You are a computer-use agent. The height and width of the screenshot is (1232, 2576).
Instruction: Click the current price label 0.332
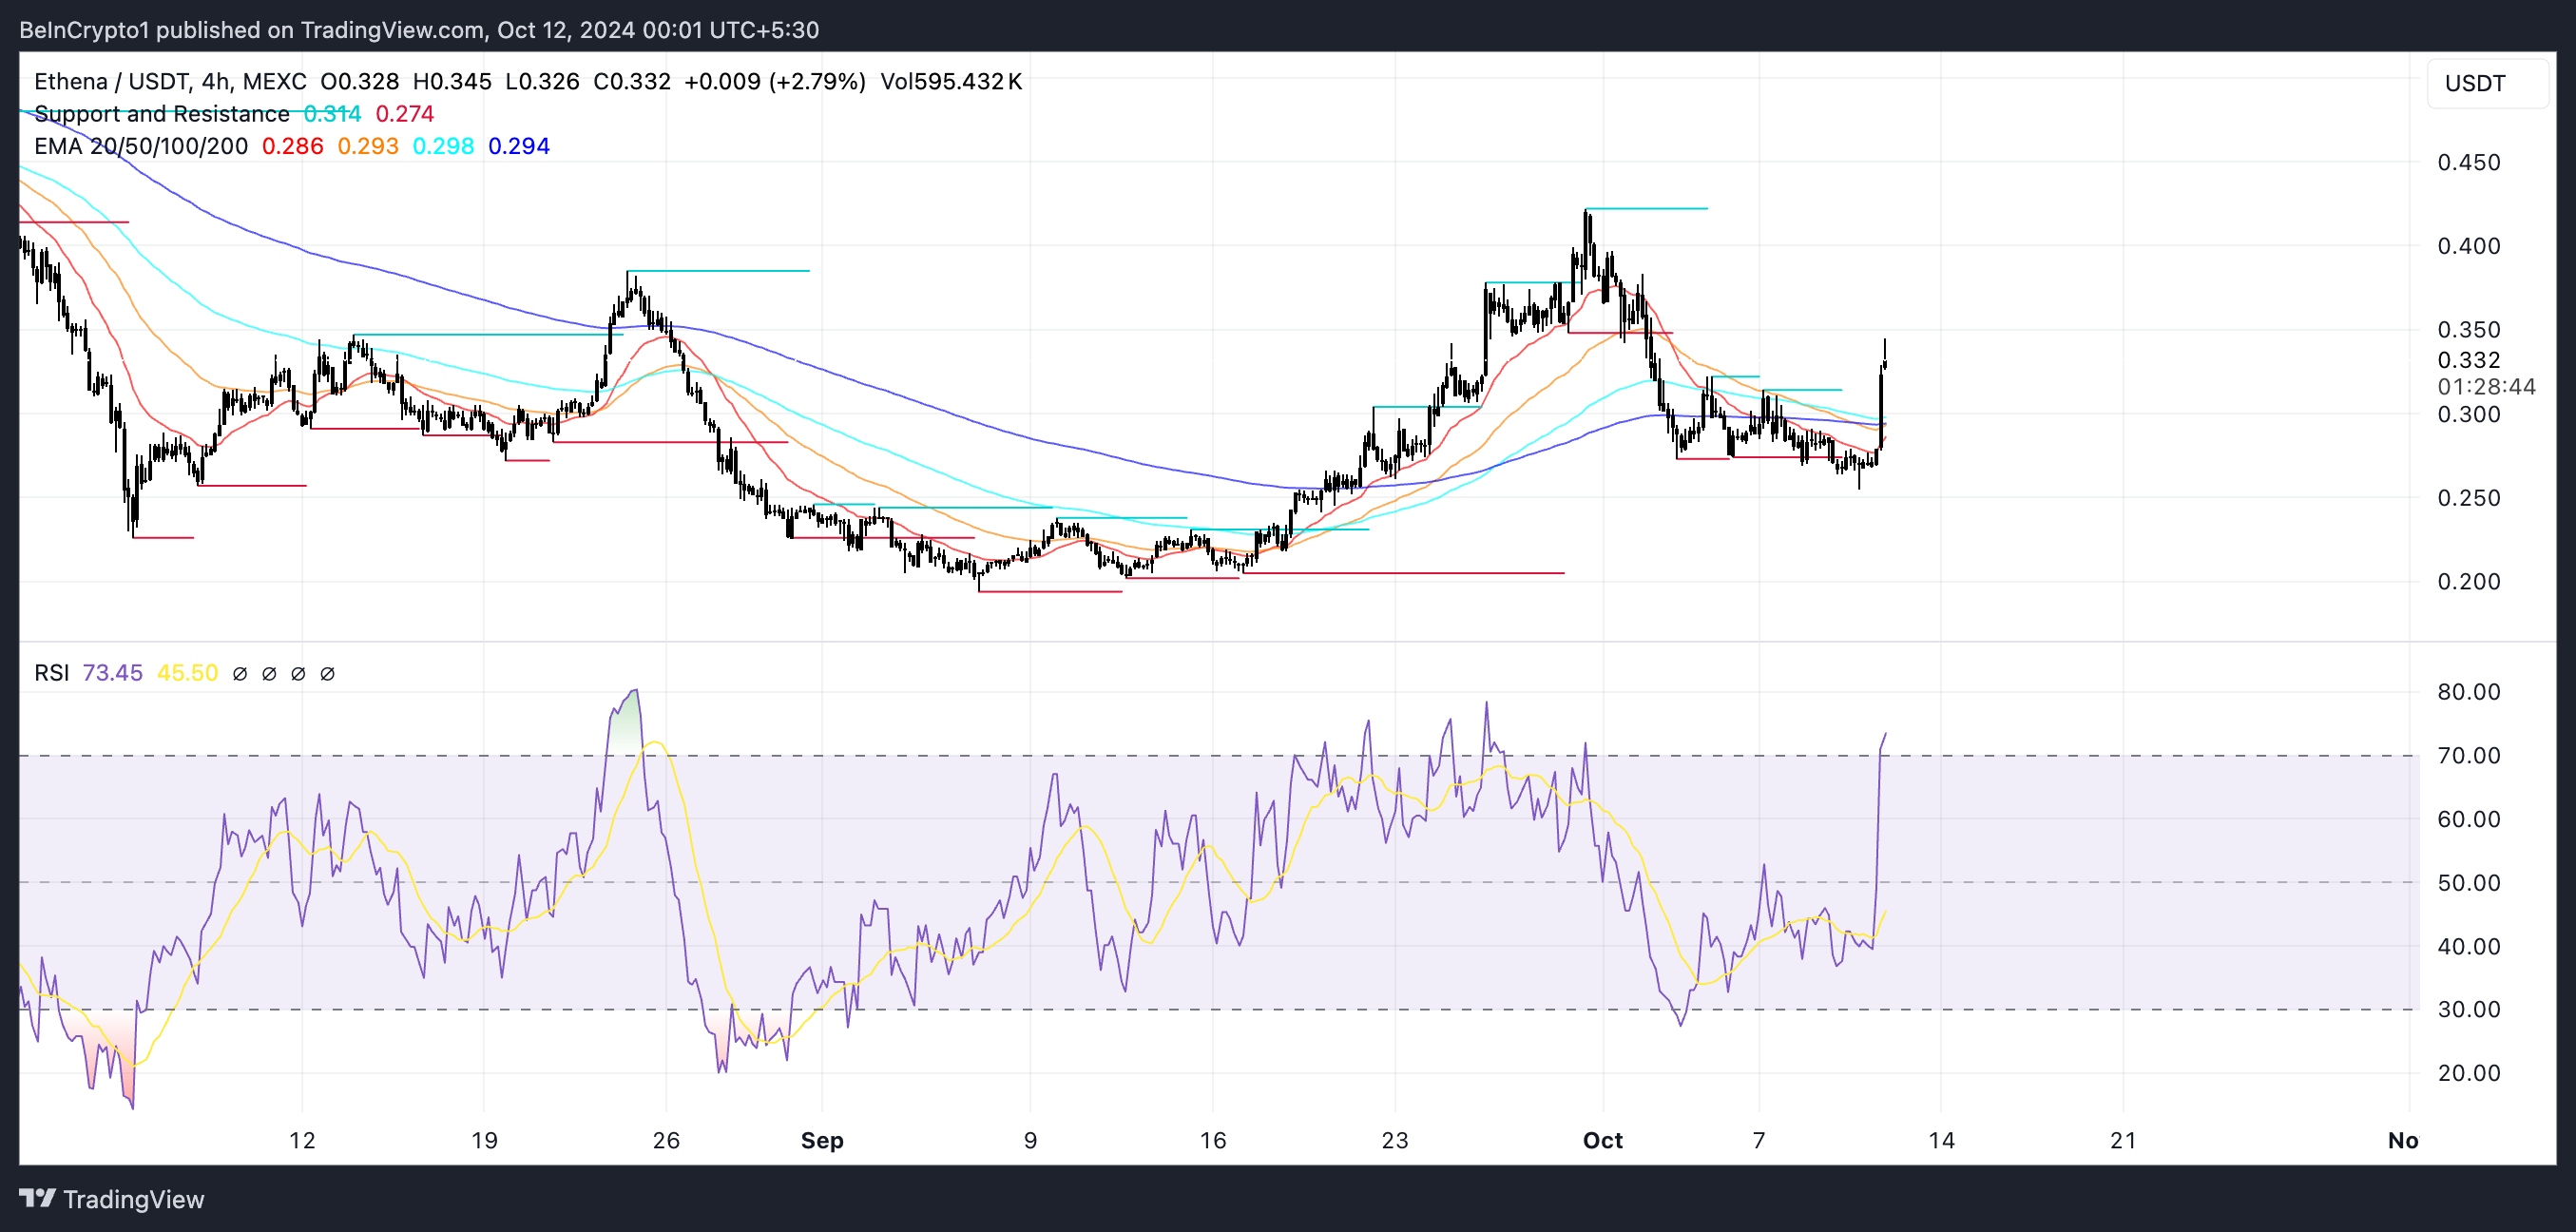(2468, 360)
